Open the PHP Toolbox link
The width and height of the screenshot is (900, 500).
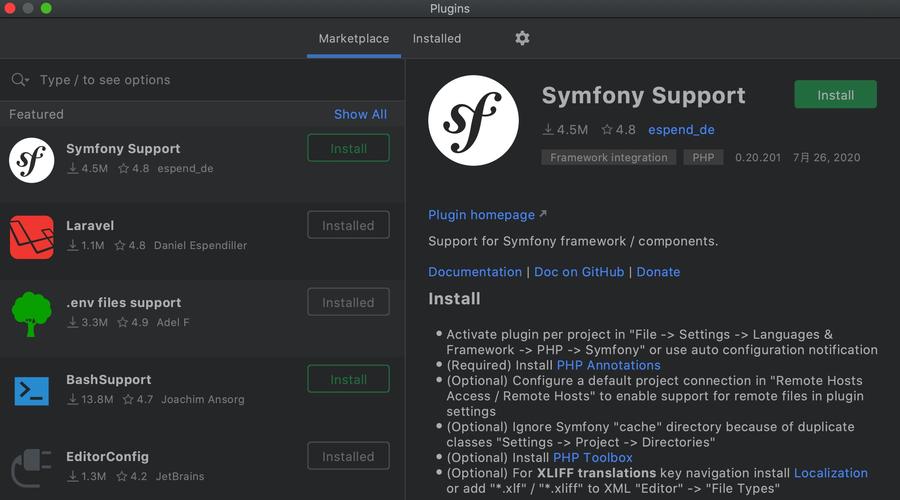coord(592,458)
